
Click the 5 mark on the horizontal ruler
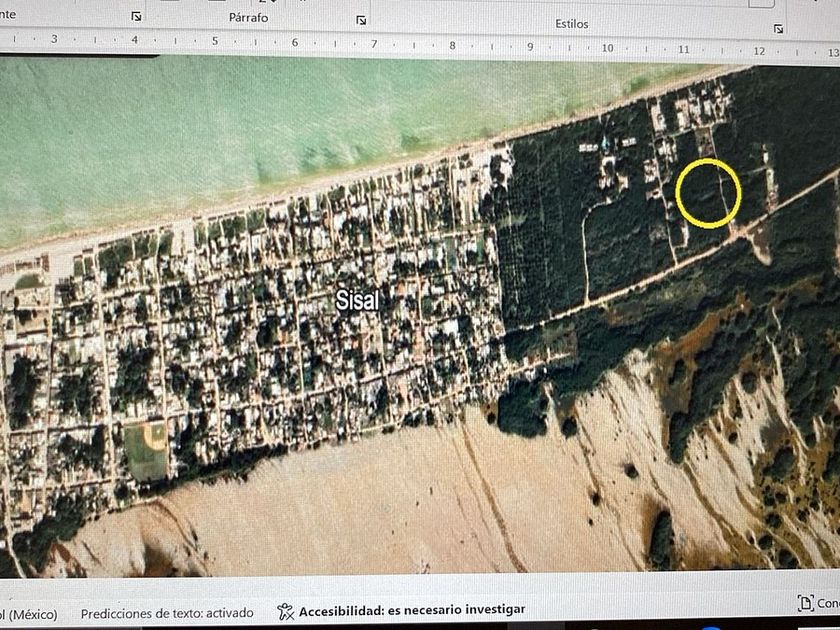click(x=214, y=42)
